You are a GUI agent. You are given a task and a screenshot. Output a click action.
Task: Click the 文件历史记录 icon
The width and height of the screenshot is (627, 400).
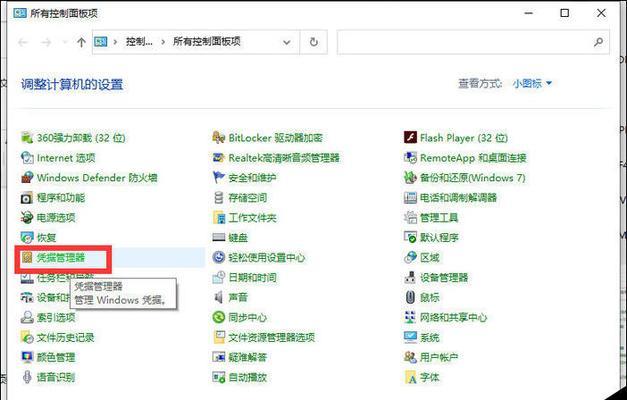27,338
